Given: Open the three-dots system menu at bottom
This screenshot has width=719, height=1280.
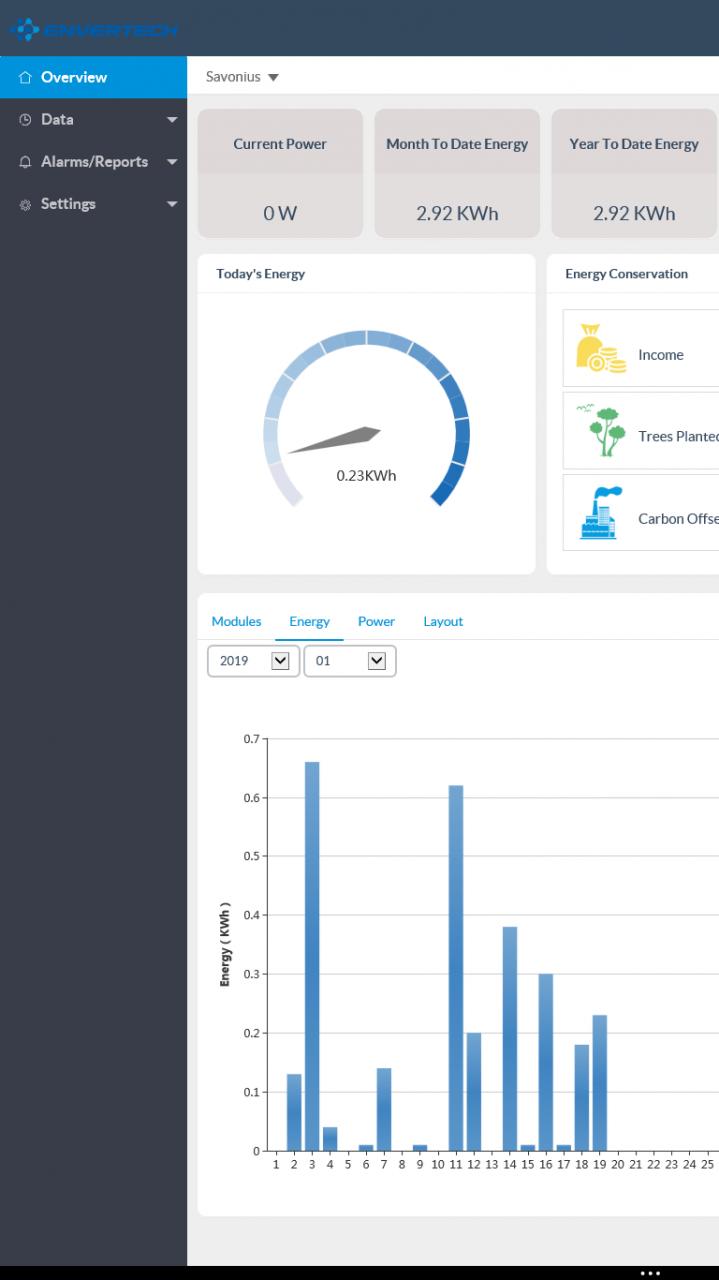Looking at the screenshot, I should (x=650, y=1273).
